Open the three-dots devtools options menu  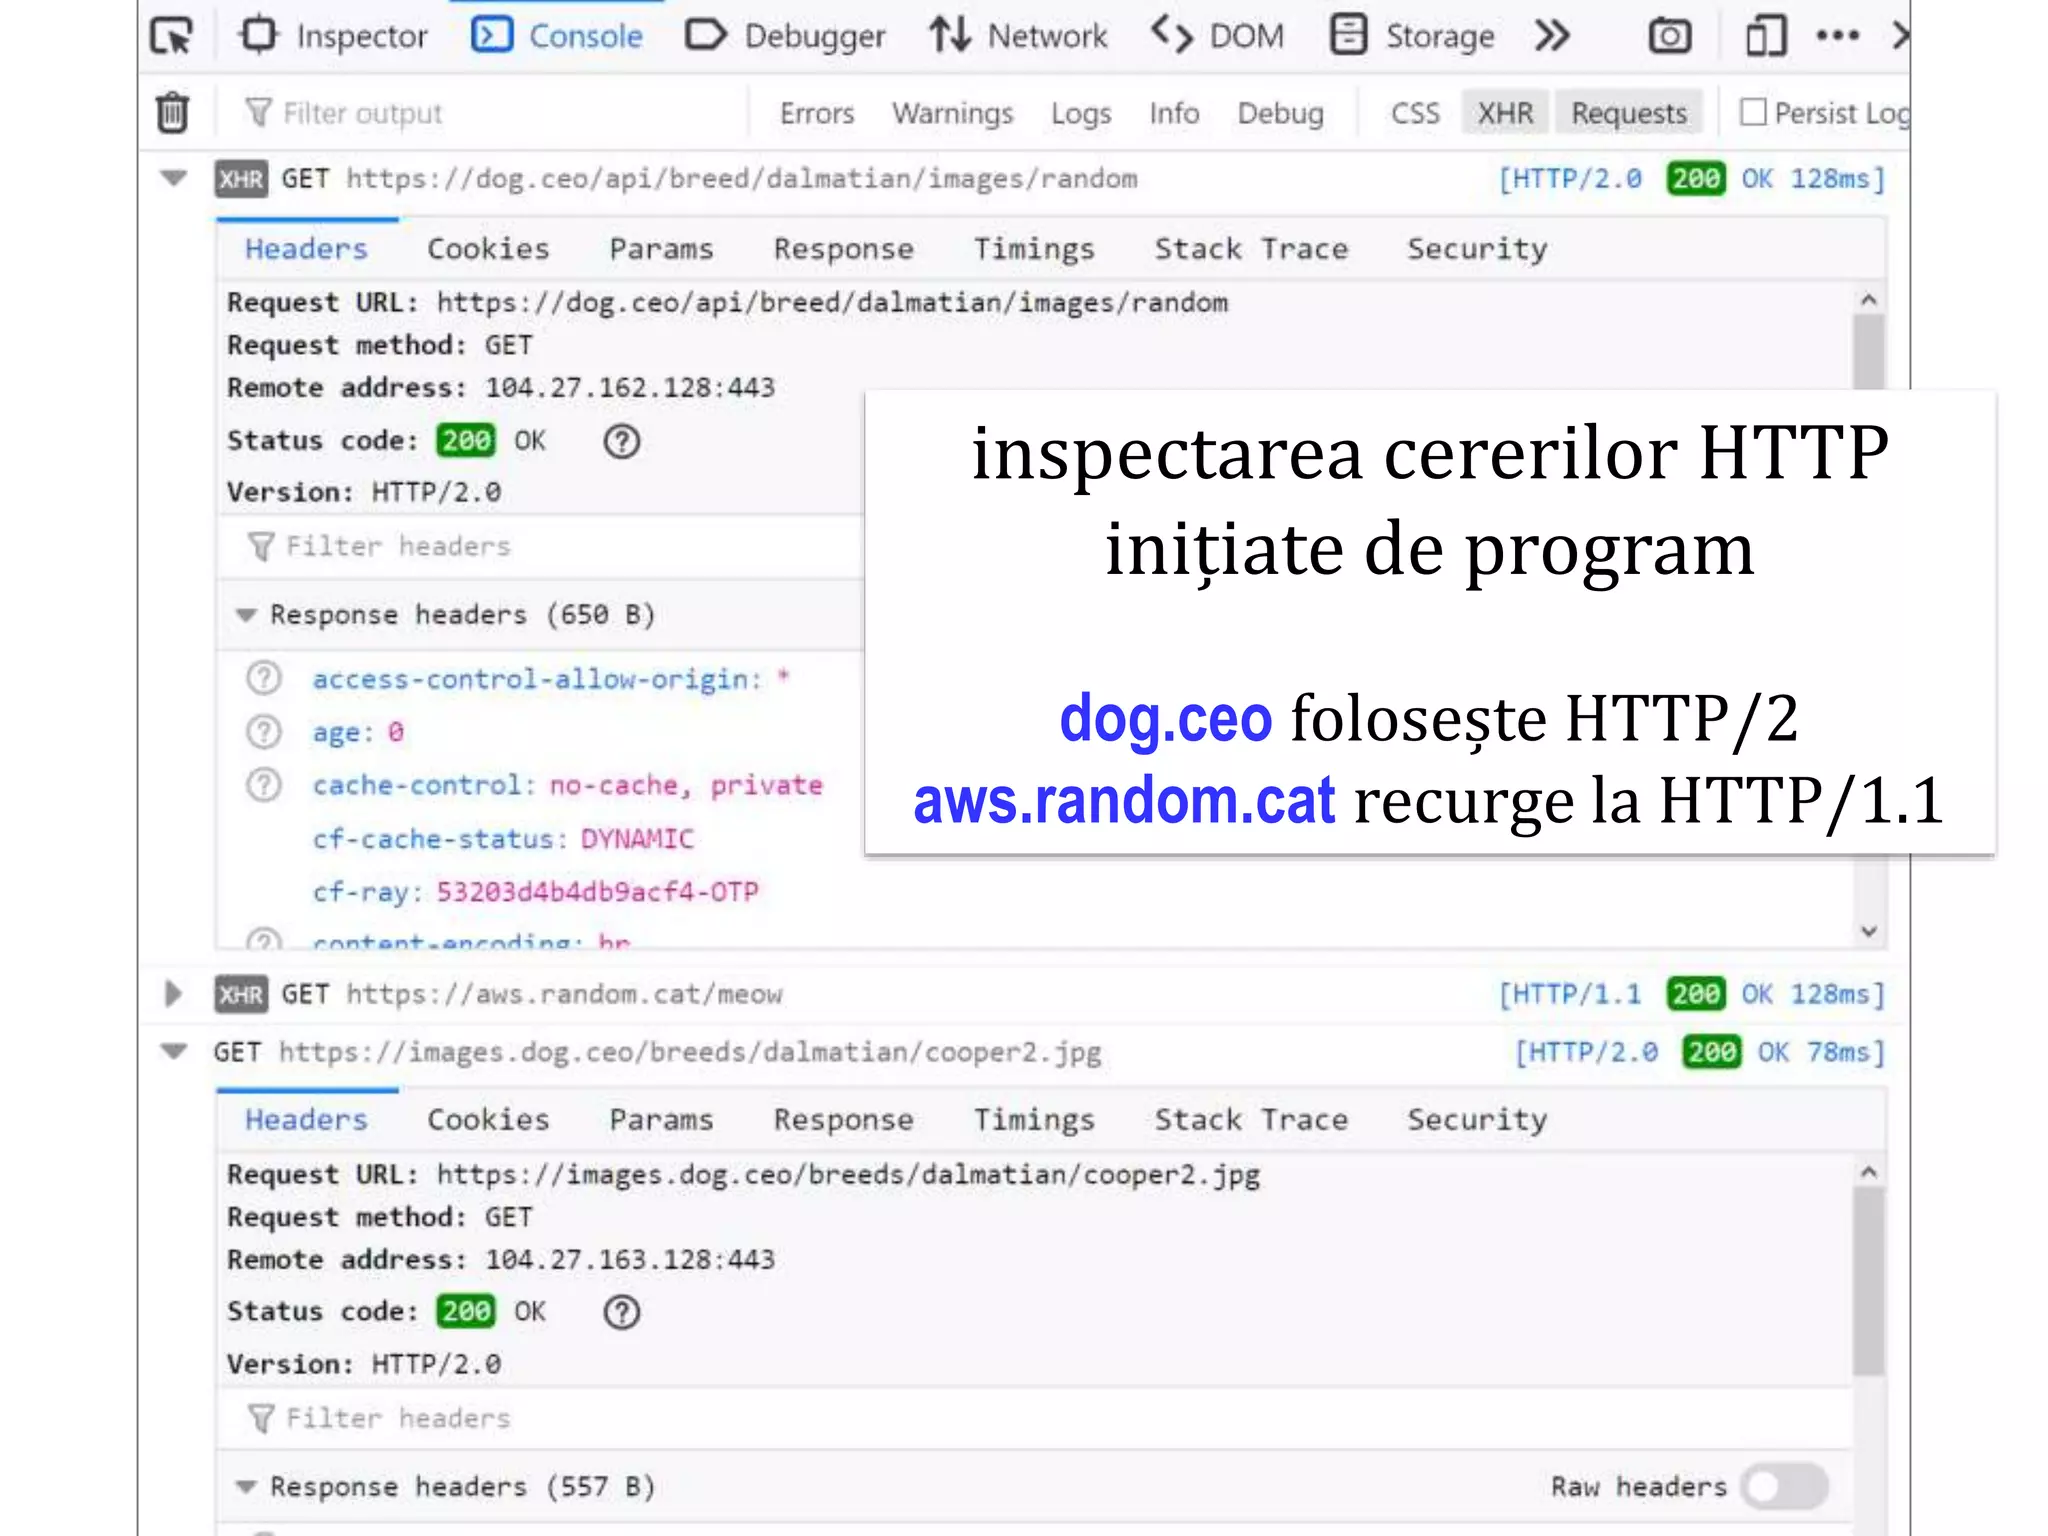pyautogui.click(x=1837, y=37)
